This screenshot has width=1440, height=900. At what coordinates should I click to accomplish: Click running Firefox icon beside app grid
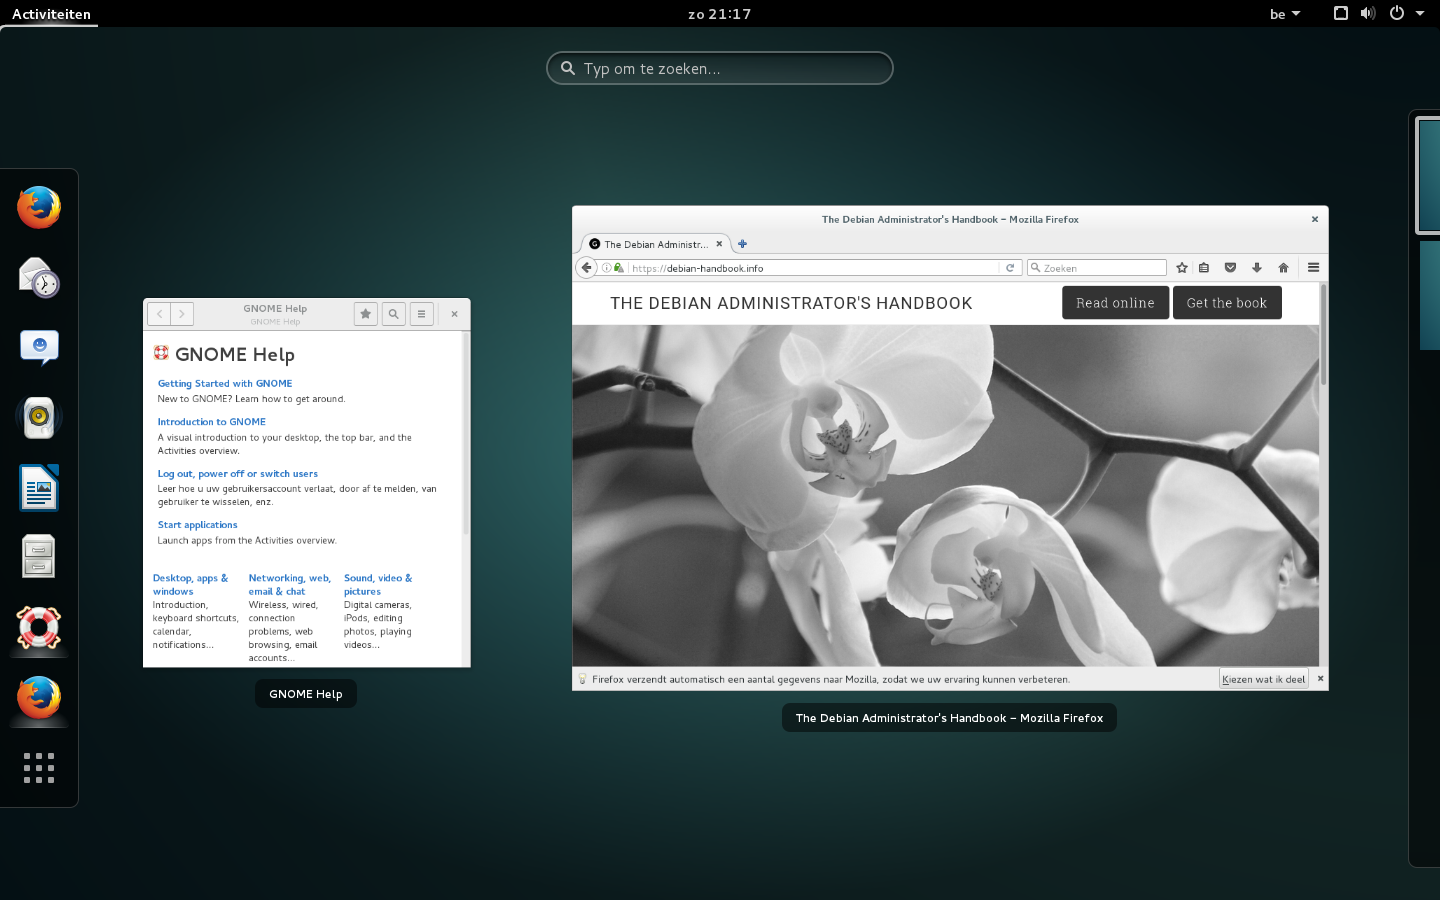(39, 698)
